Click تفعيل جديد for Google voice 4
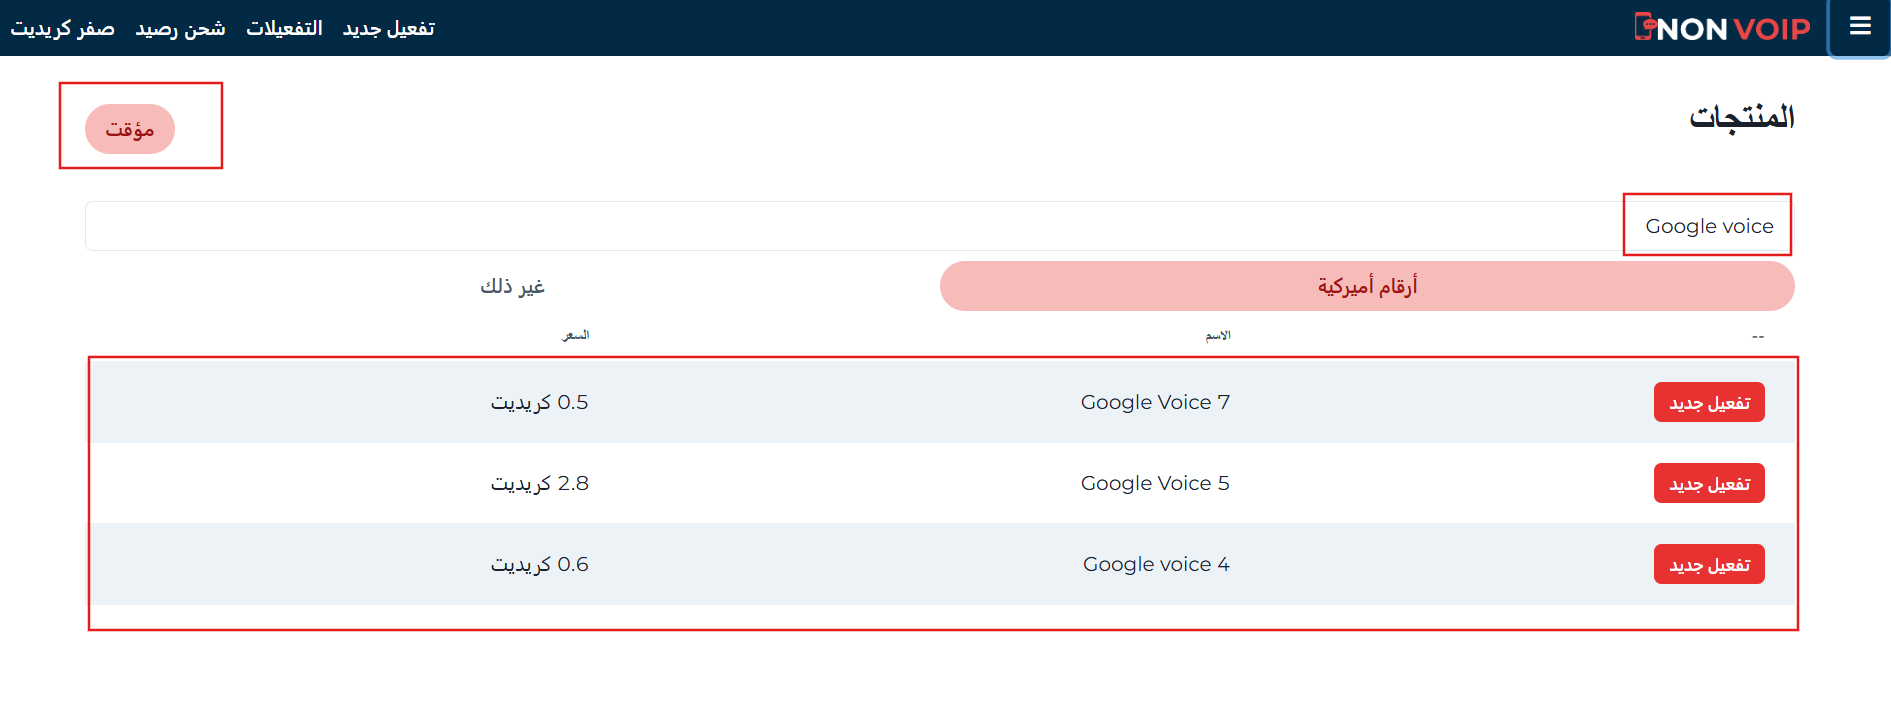Screen dimensions: 1891x715 click(x=1709, y=564)
